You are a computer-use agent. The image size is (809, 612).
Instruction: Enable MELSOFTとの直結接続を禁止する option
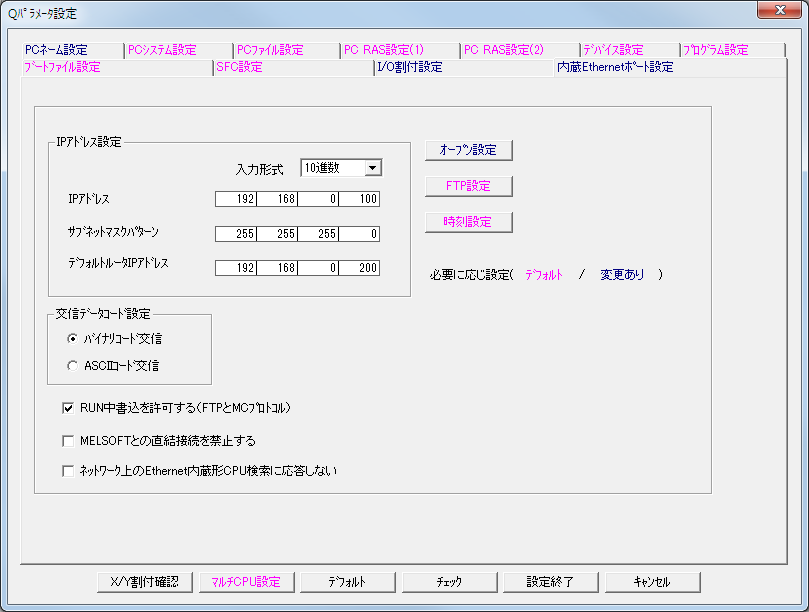click(x=67, y=440)
